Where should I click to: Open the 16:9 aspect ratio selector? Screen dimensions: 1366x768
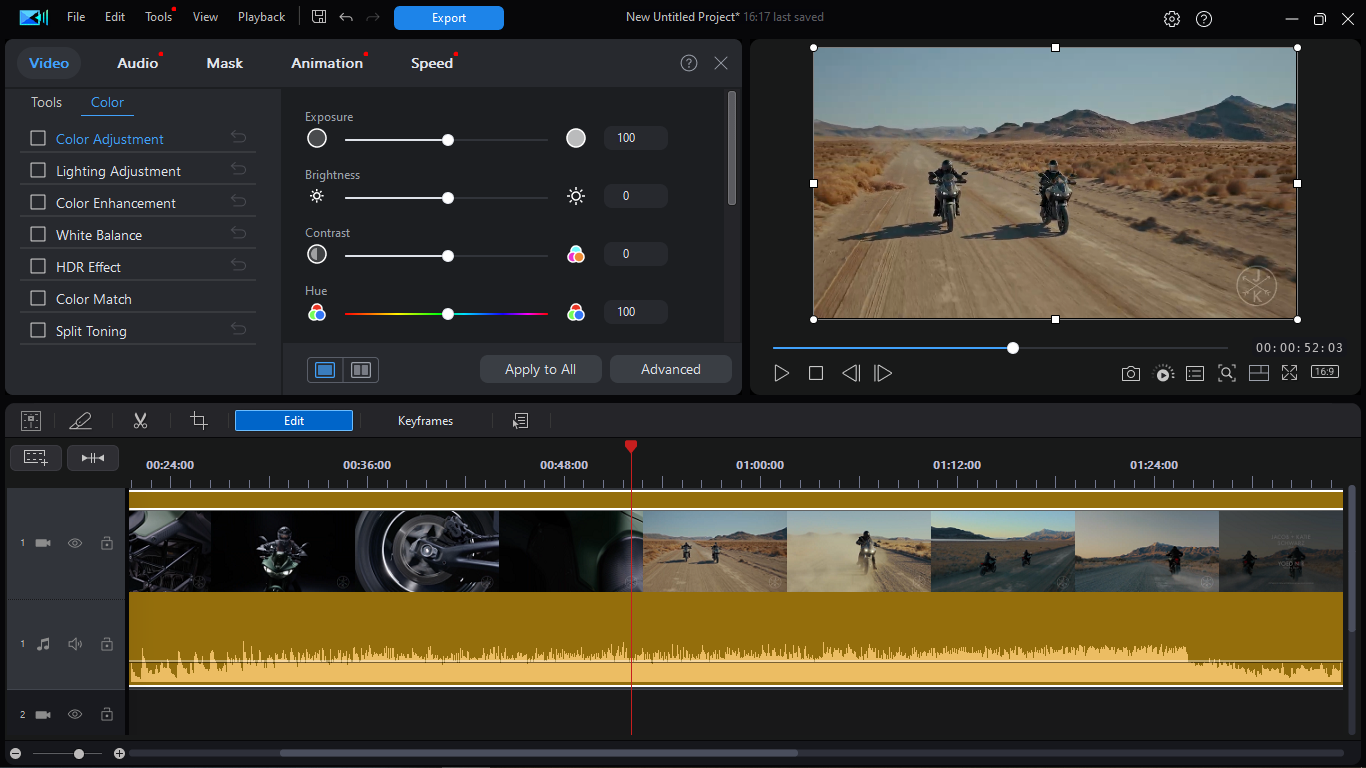click(1325, 372)
